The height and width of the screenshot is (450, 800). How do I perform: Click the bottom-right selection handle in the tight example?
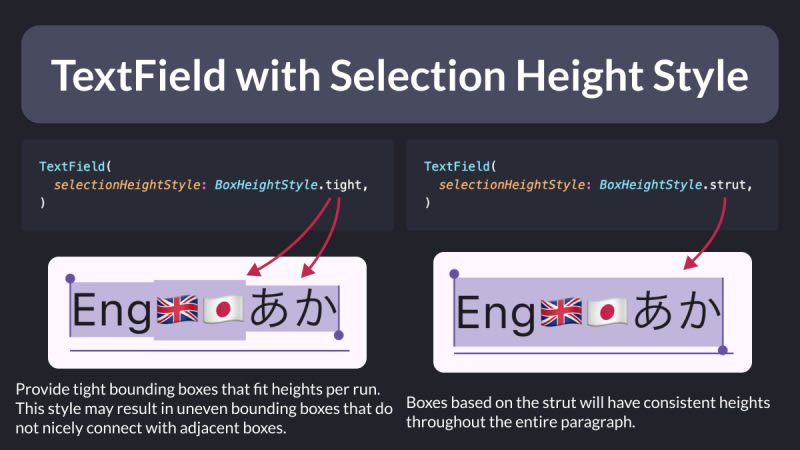point(339,335)
